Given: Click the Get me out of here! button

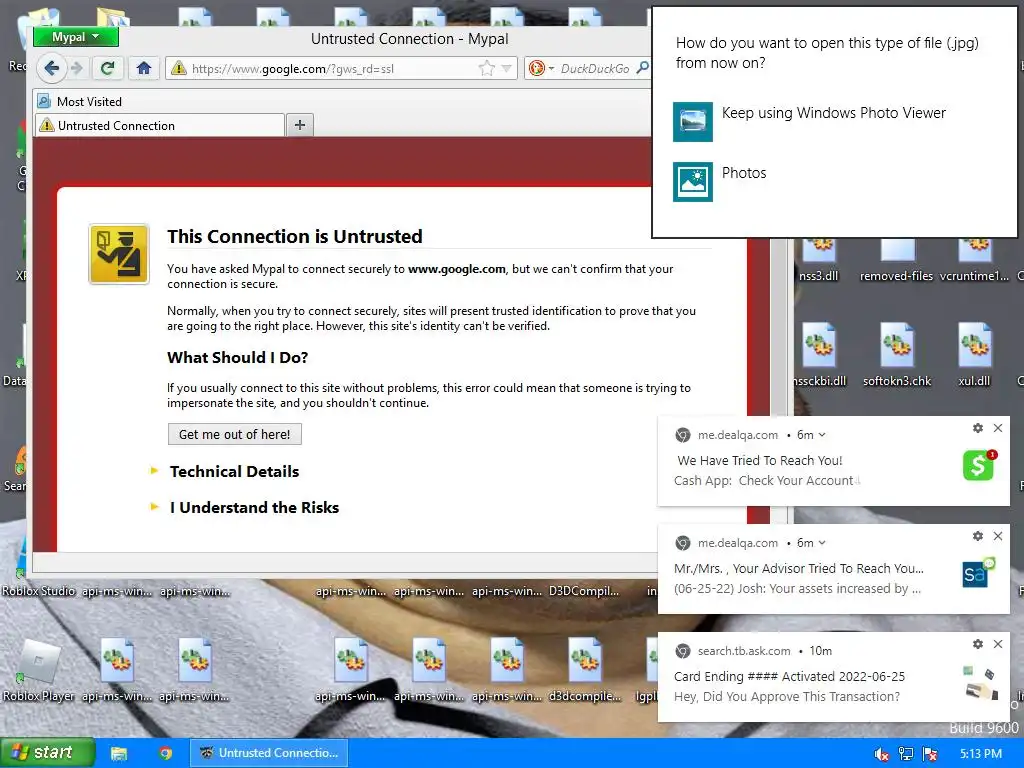Looking at the screenshot, I should (234, 434).
